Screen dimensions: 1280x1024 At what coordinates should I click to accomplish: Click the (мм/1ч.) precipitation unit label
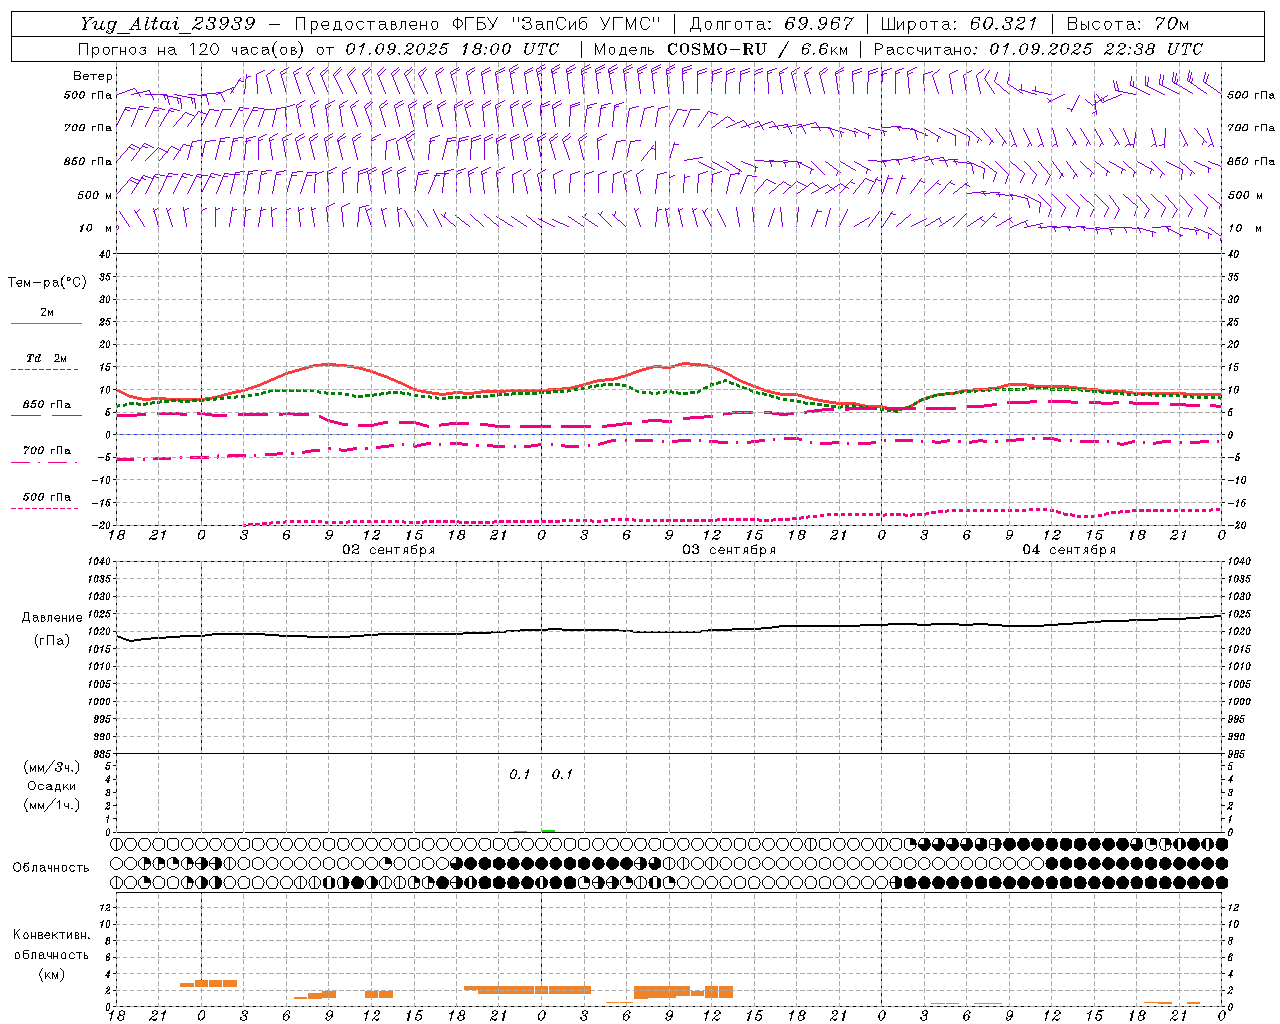(x=51, y=806)
